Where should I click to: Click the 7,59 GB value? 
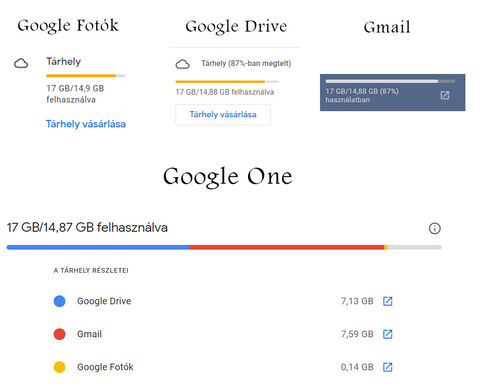(x=357, y=334)
